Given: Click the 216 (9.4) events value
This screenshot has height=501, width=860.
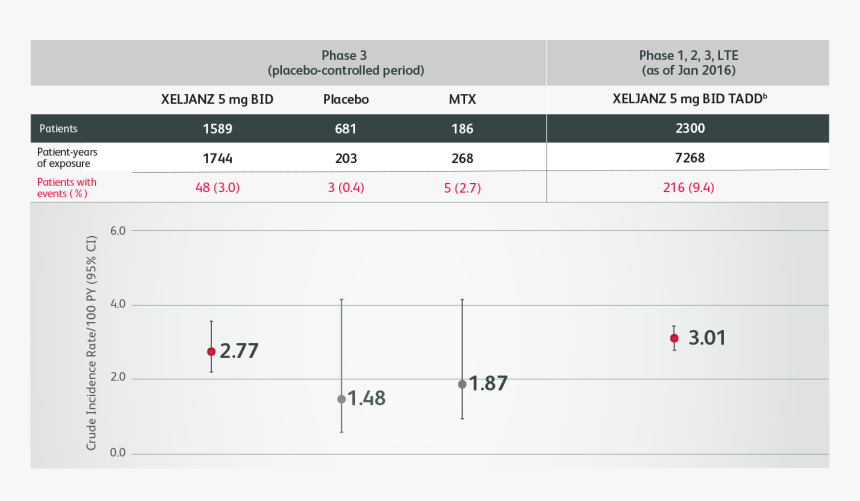Looking at the screenshot, I should (688, 188).
